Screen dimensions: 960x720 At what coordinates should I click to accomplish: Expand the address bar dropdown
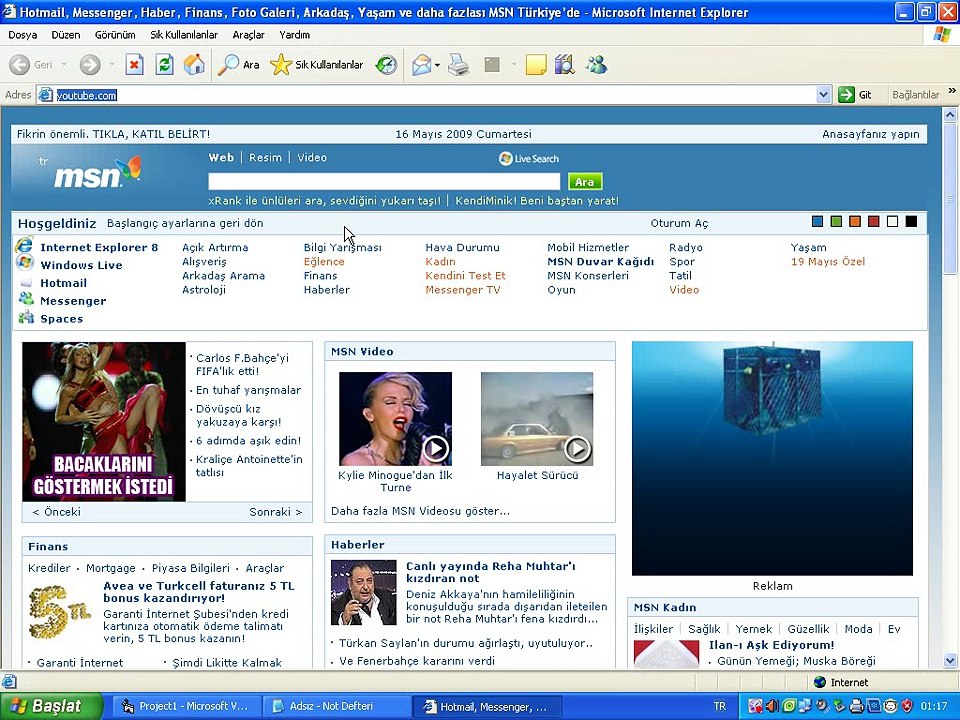[823, 95]
